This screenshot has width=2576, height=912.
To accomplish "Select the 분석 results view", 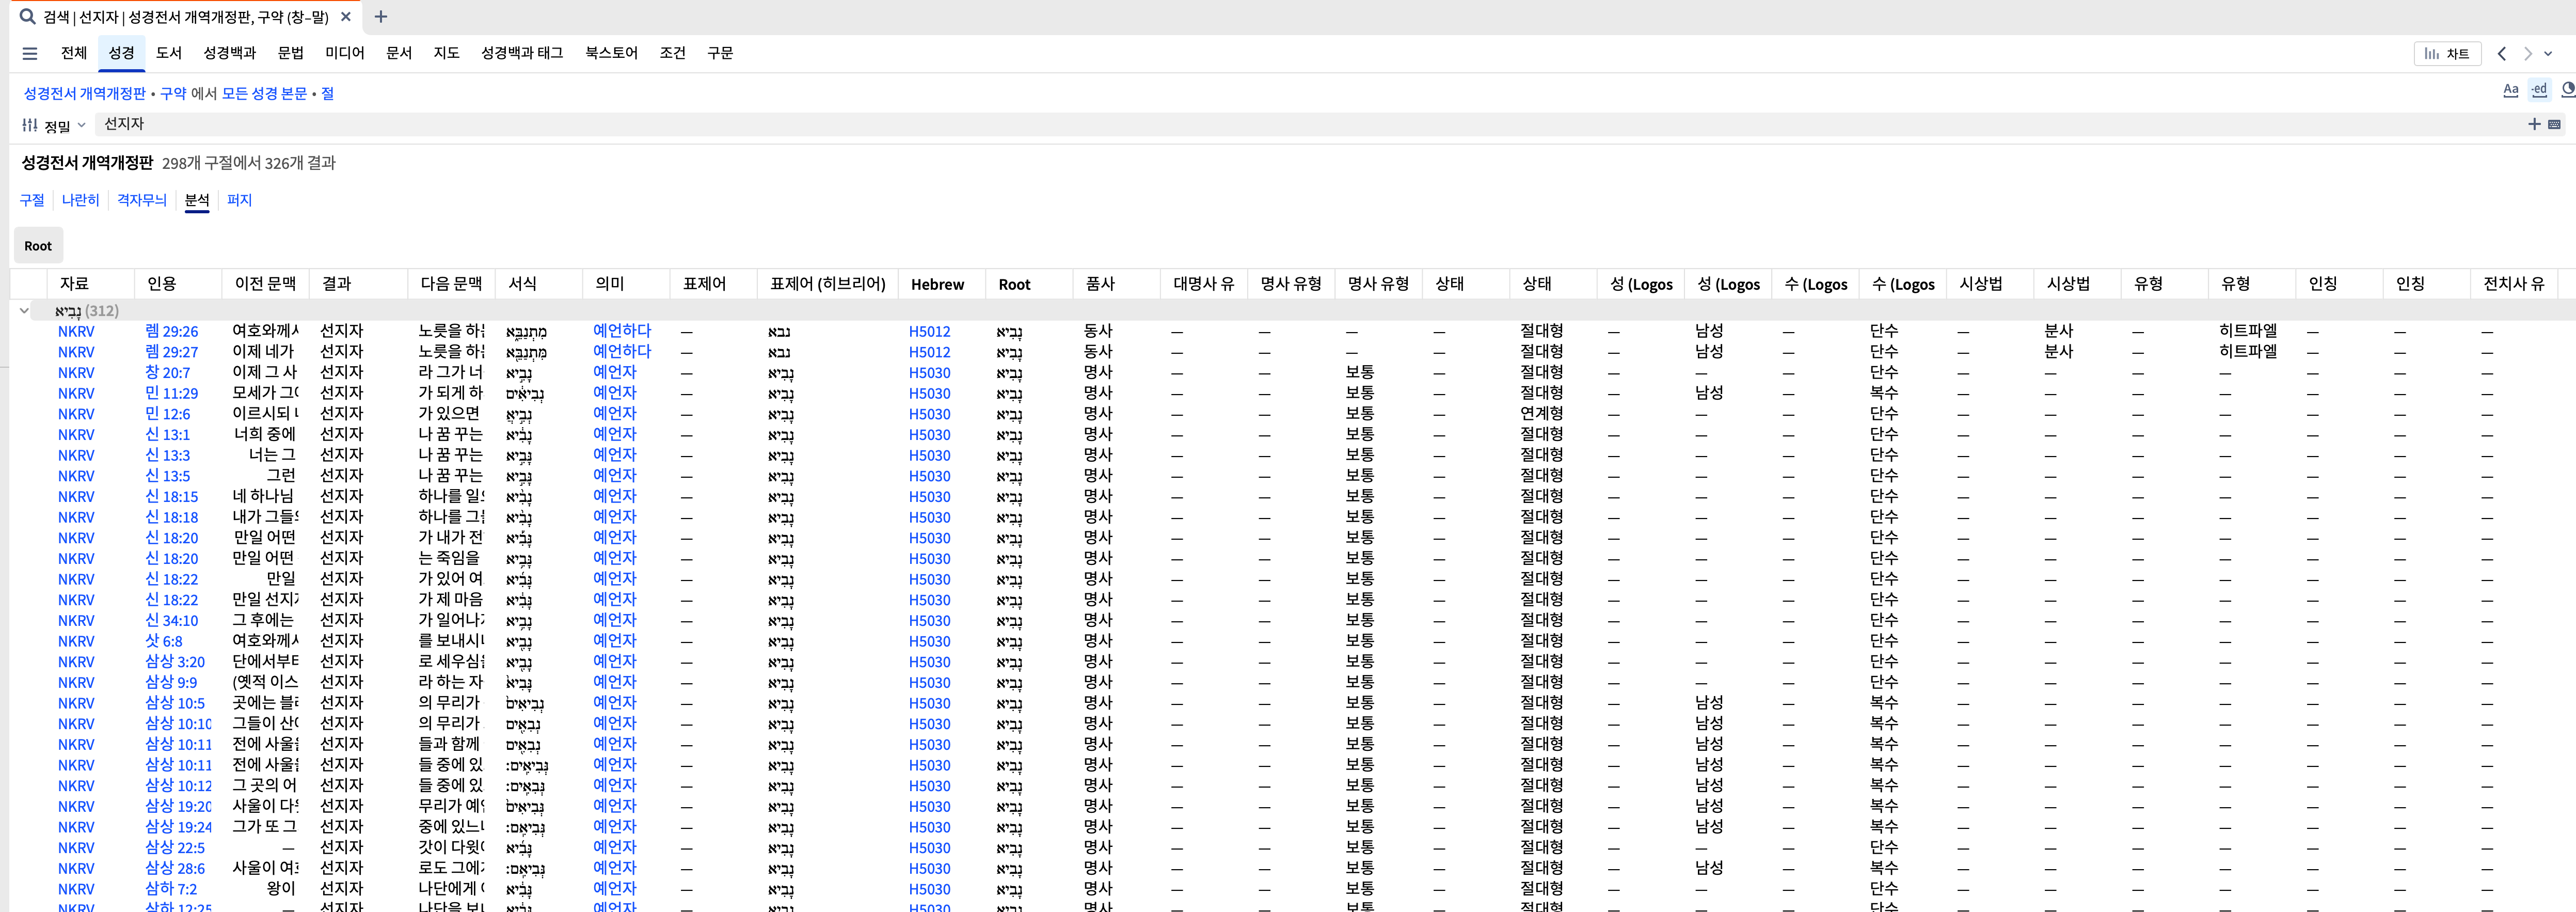I will click(197, 200).
